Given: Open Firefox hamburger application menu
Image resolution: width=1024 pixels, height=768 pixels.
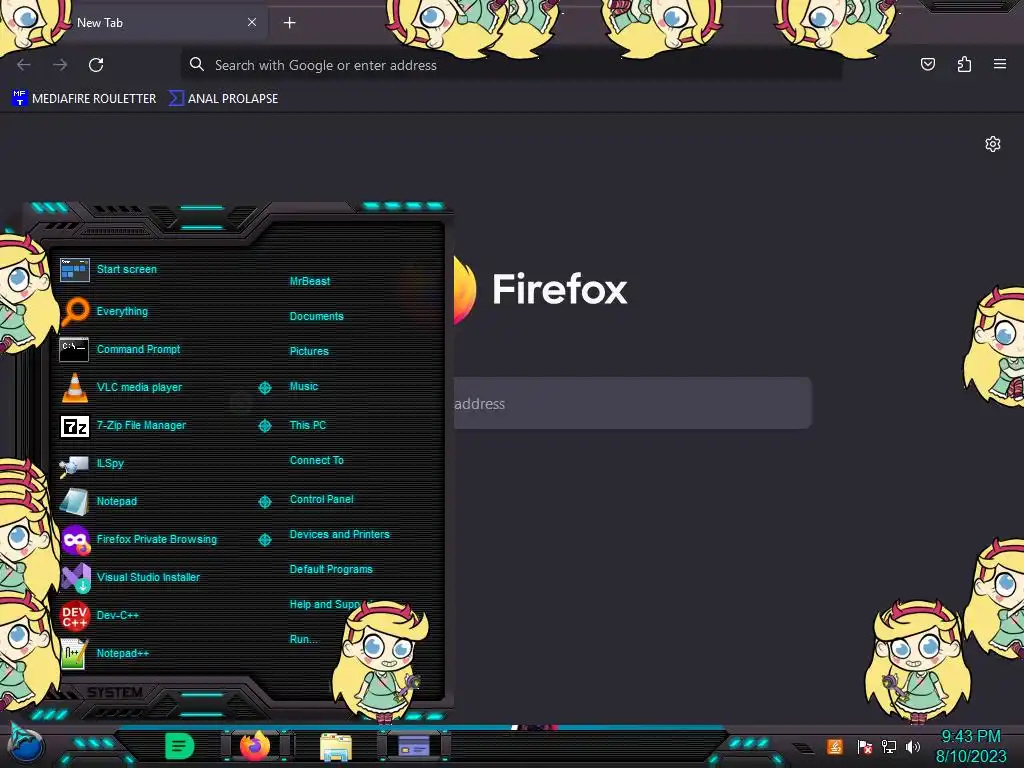Looking at the screenshot, I should 1000,64.
